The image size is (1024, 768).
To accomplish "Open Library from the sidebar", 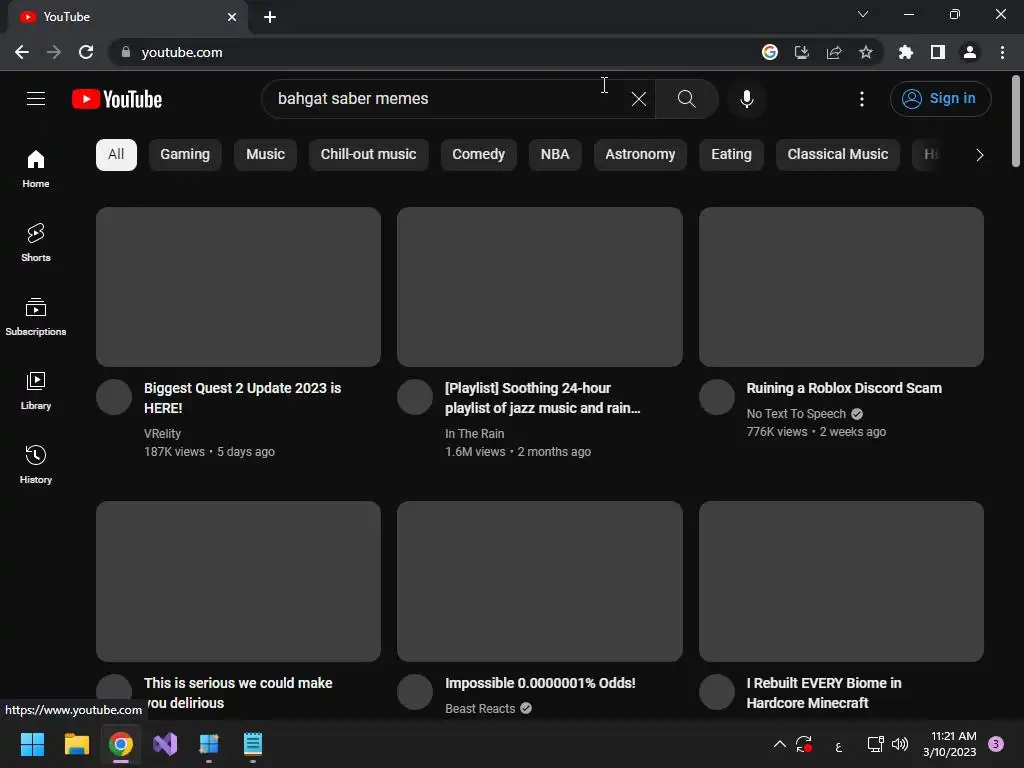I will (36, 391).
